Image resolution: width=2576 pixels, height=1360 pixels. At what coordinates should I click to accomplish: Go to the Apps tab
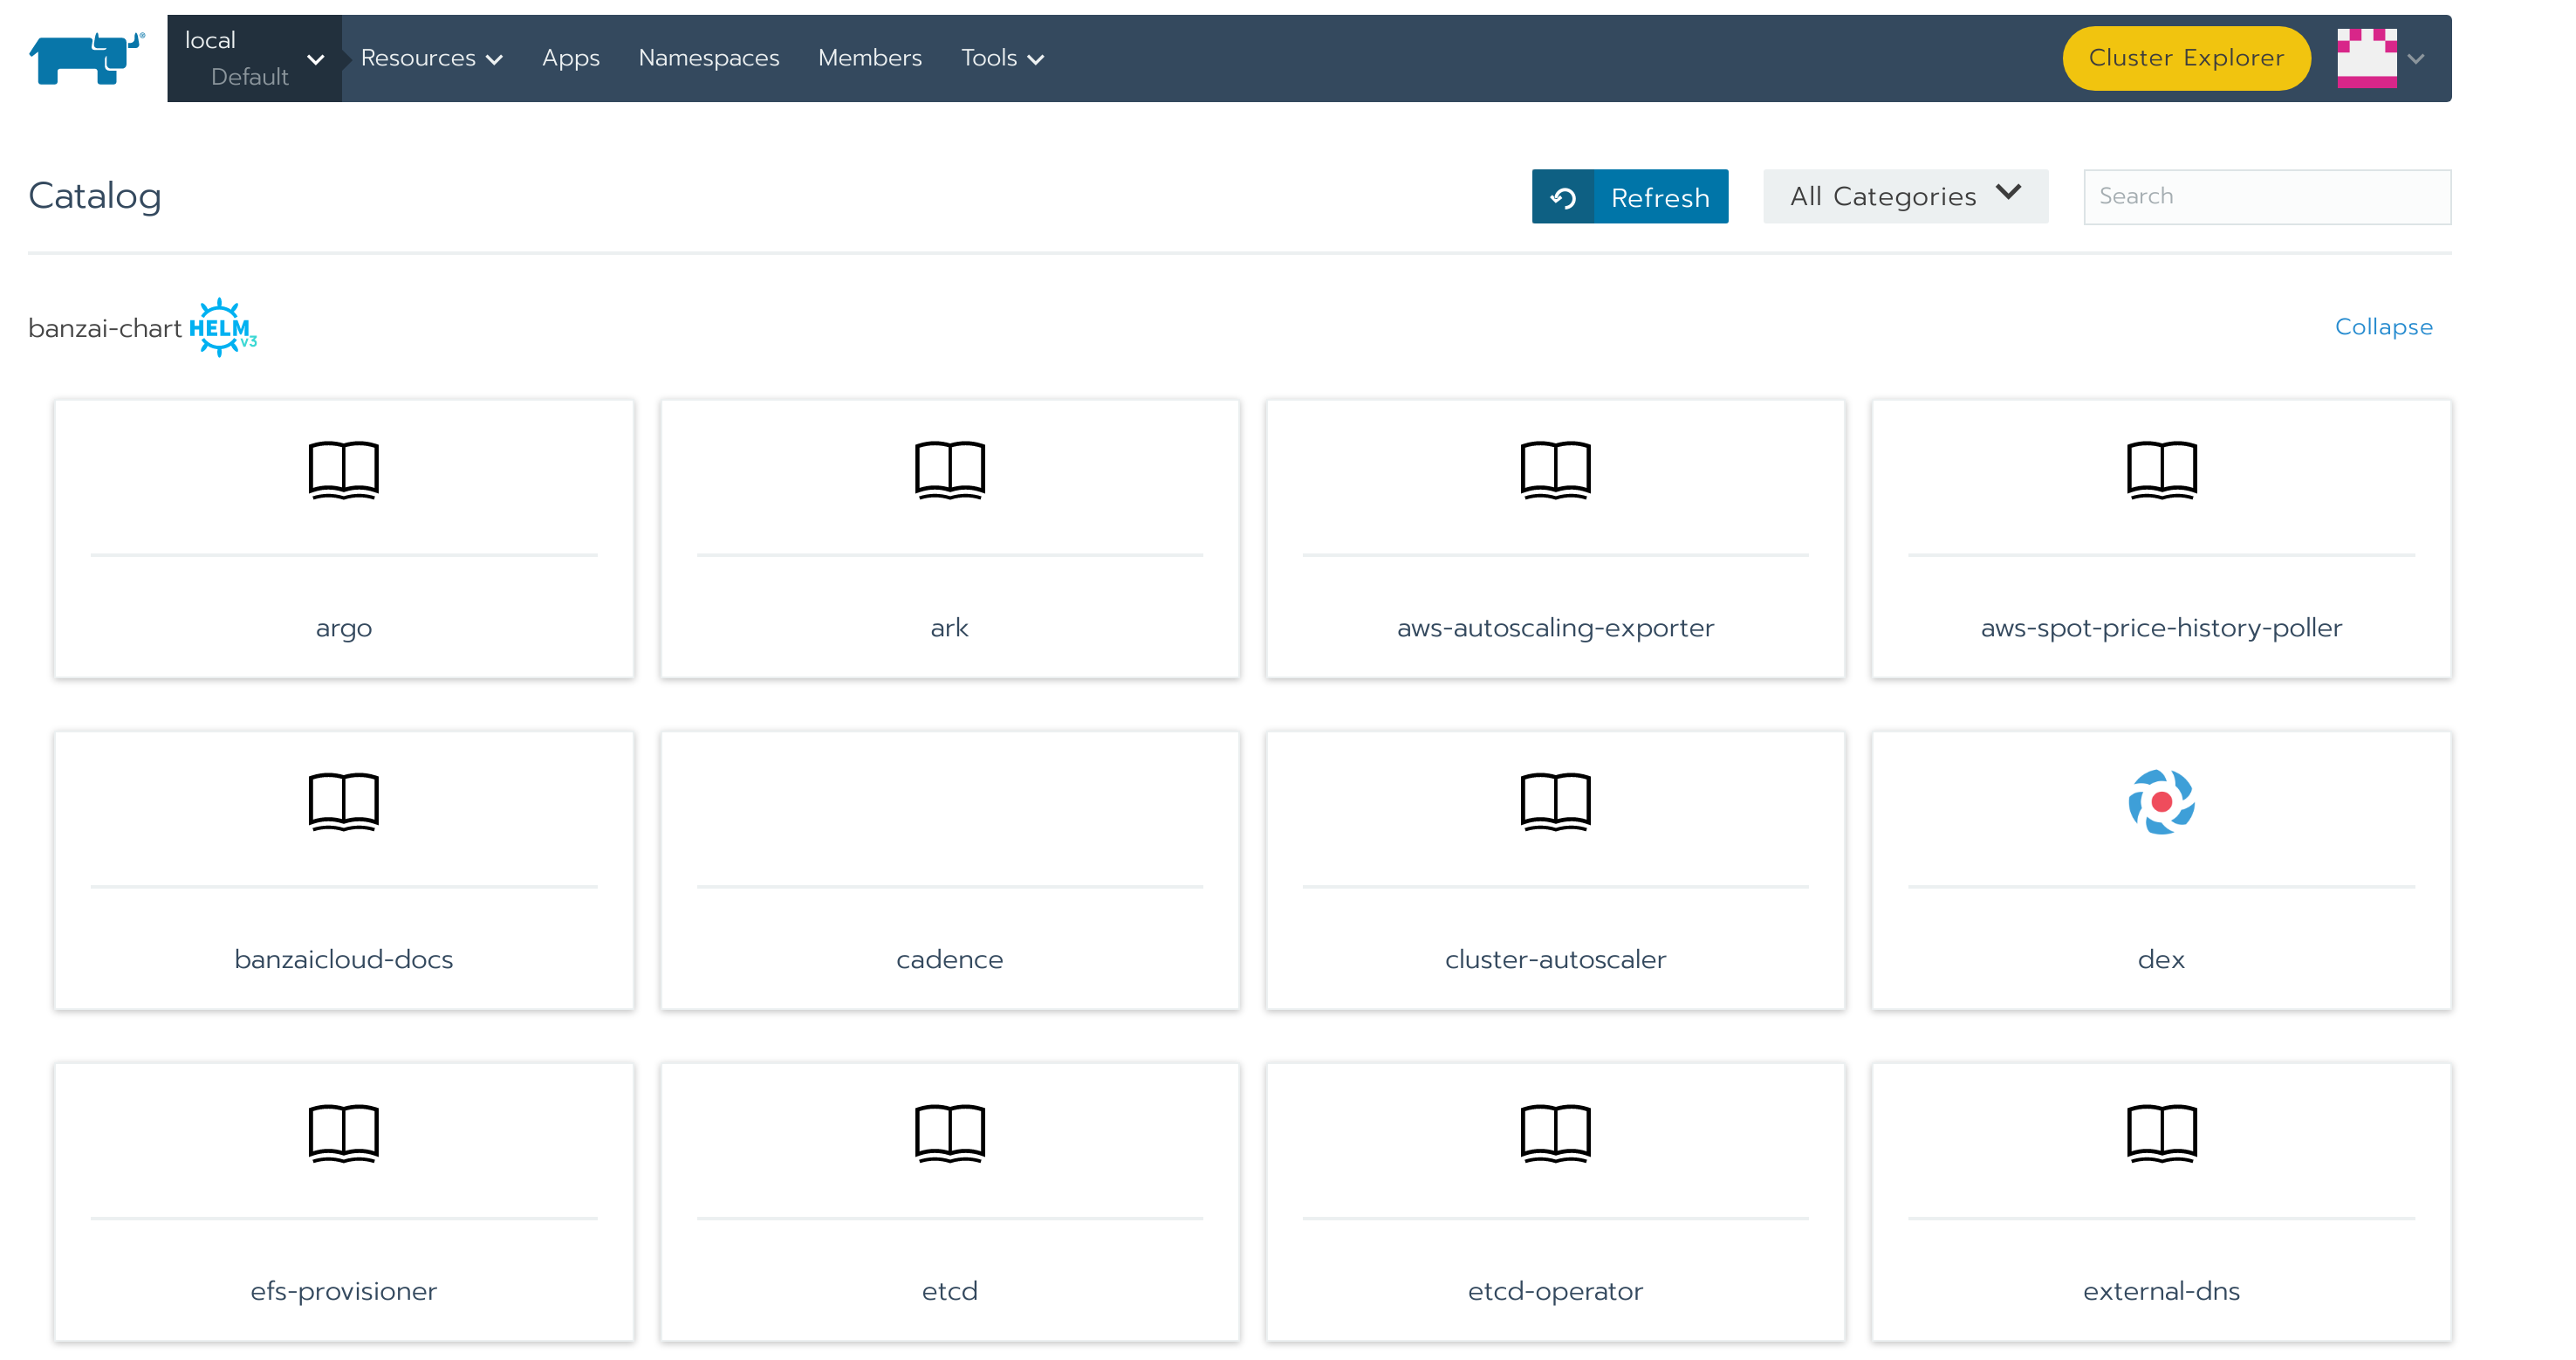point(570,58)
